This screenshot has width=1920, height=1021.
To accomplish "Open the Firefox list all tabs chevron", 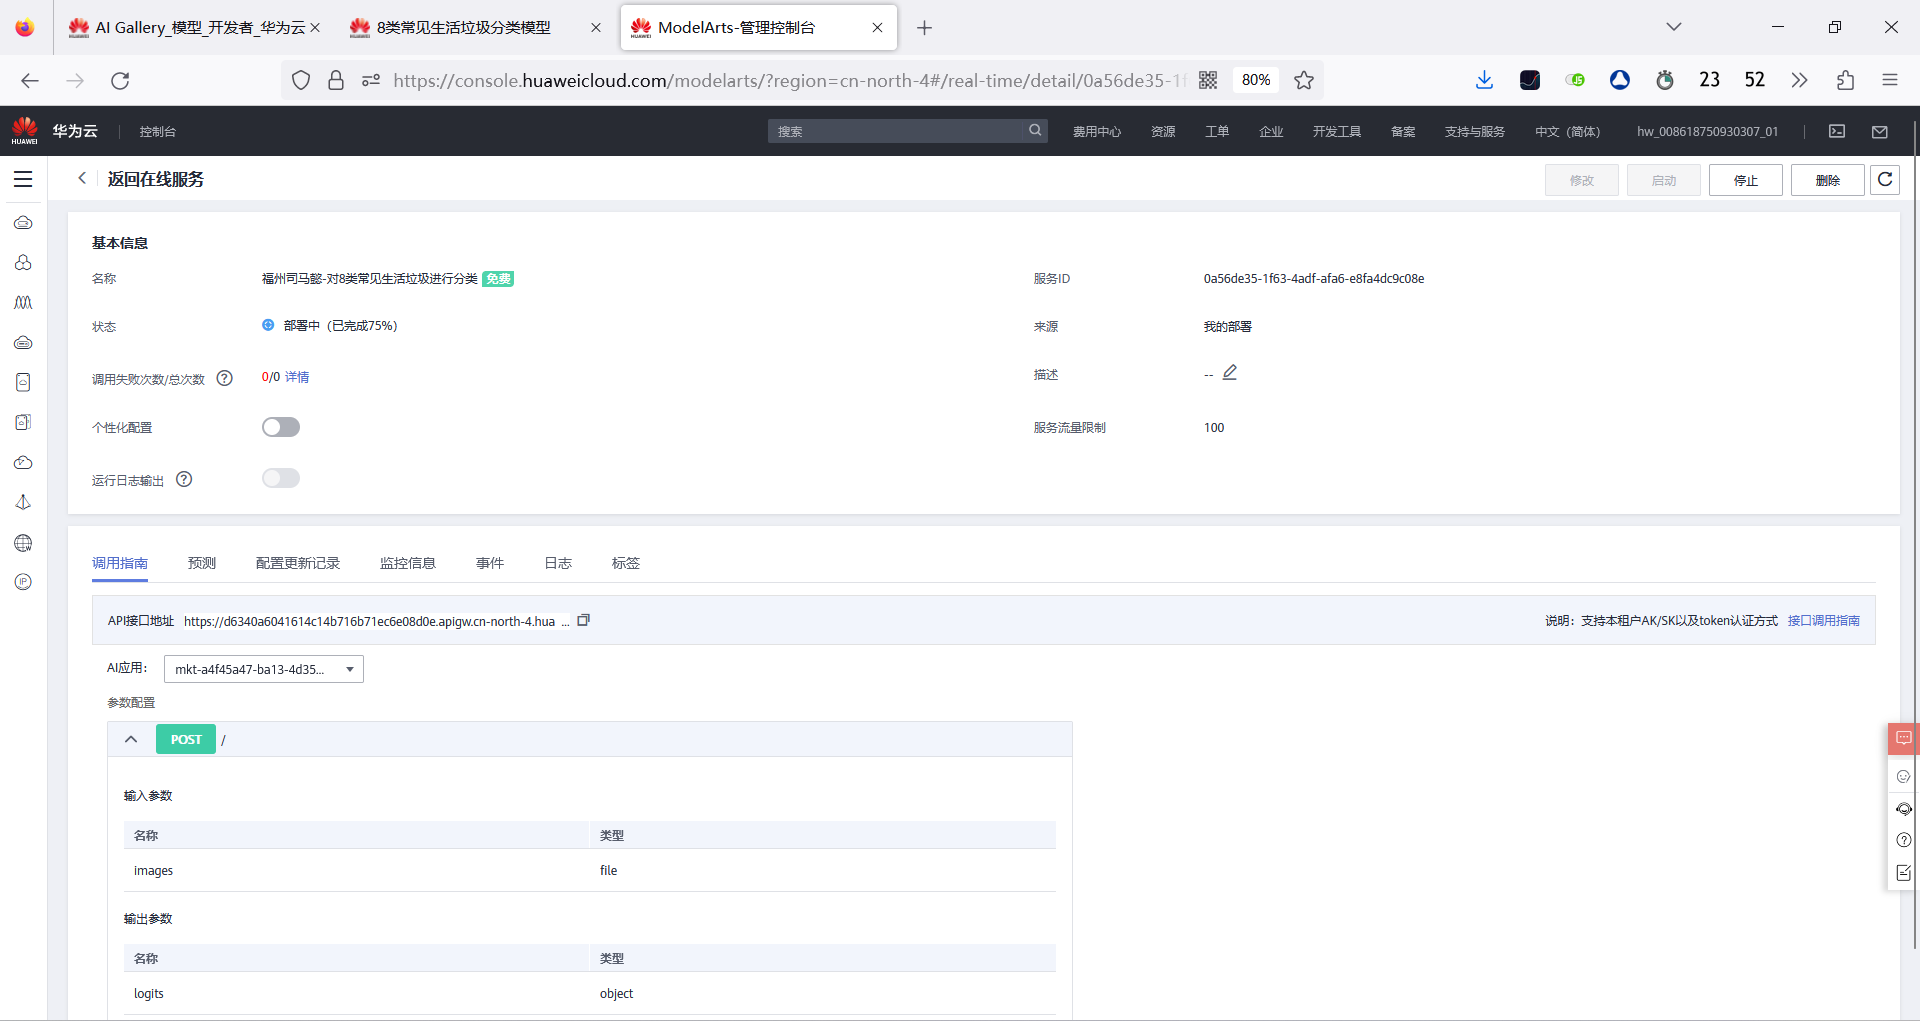I will (x=1674, y=27).
